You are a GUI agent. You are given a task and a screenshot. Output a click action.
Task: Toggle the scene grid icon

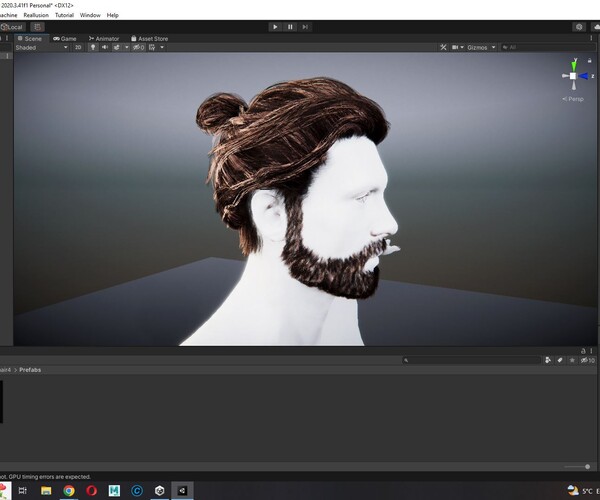tap(152, 47)
